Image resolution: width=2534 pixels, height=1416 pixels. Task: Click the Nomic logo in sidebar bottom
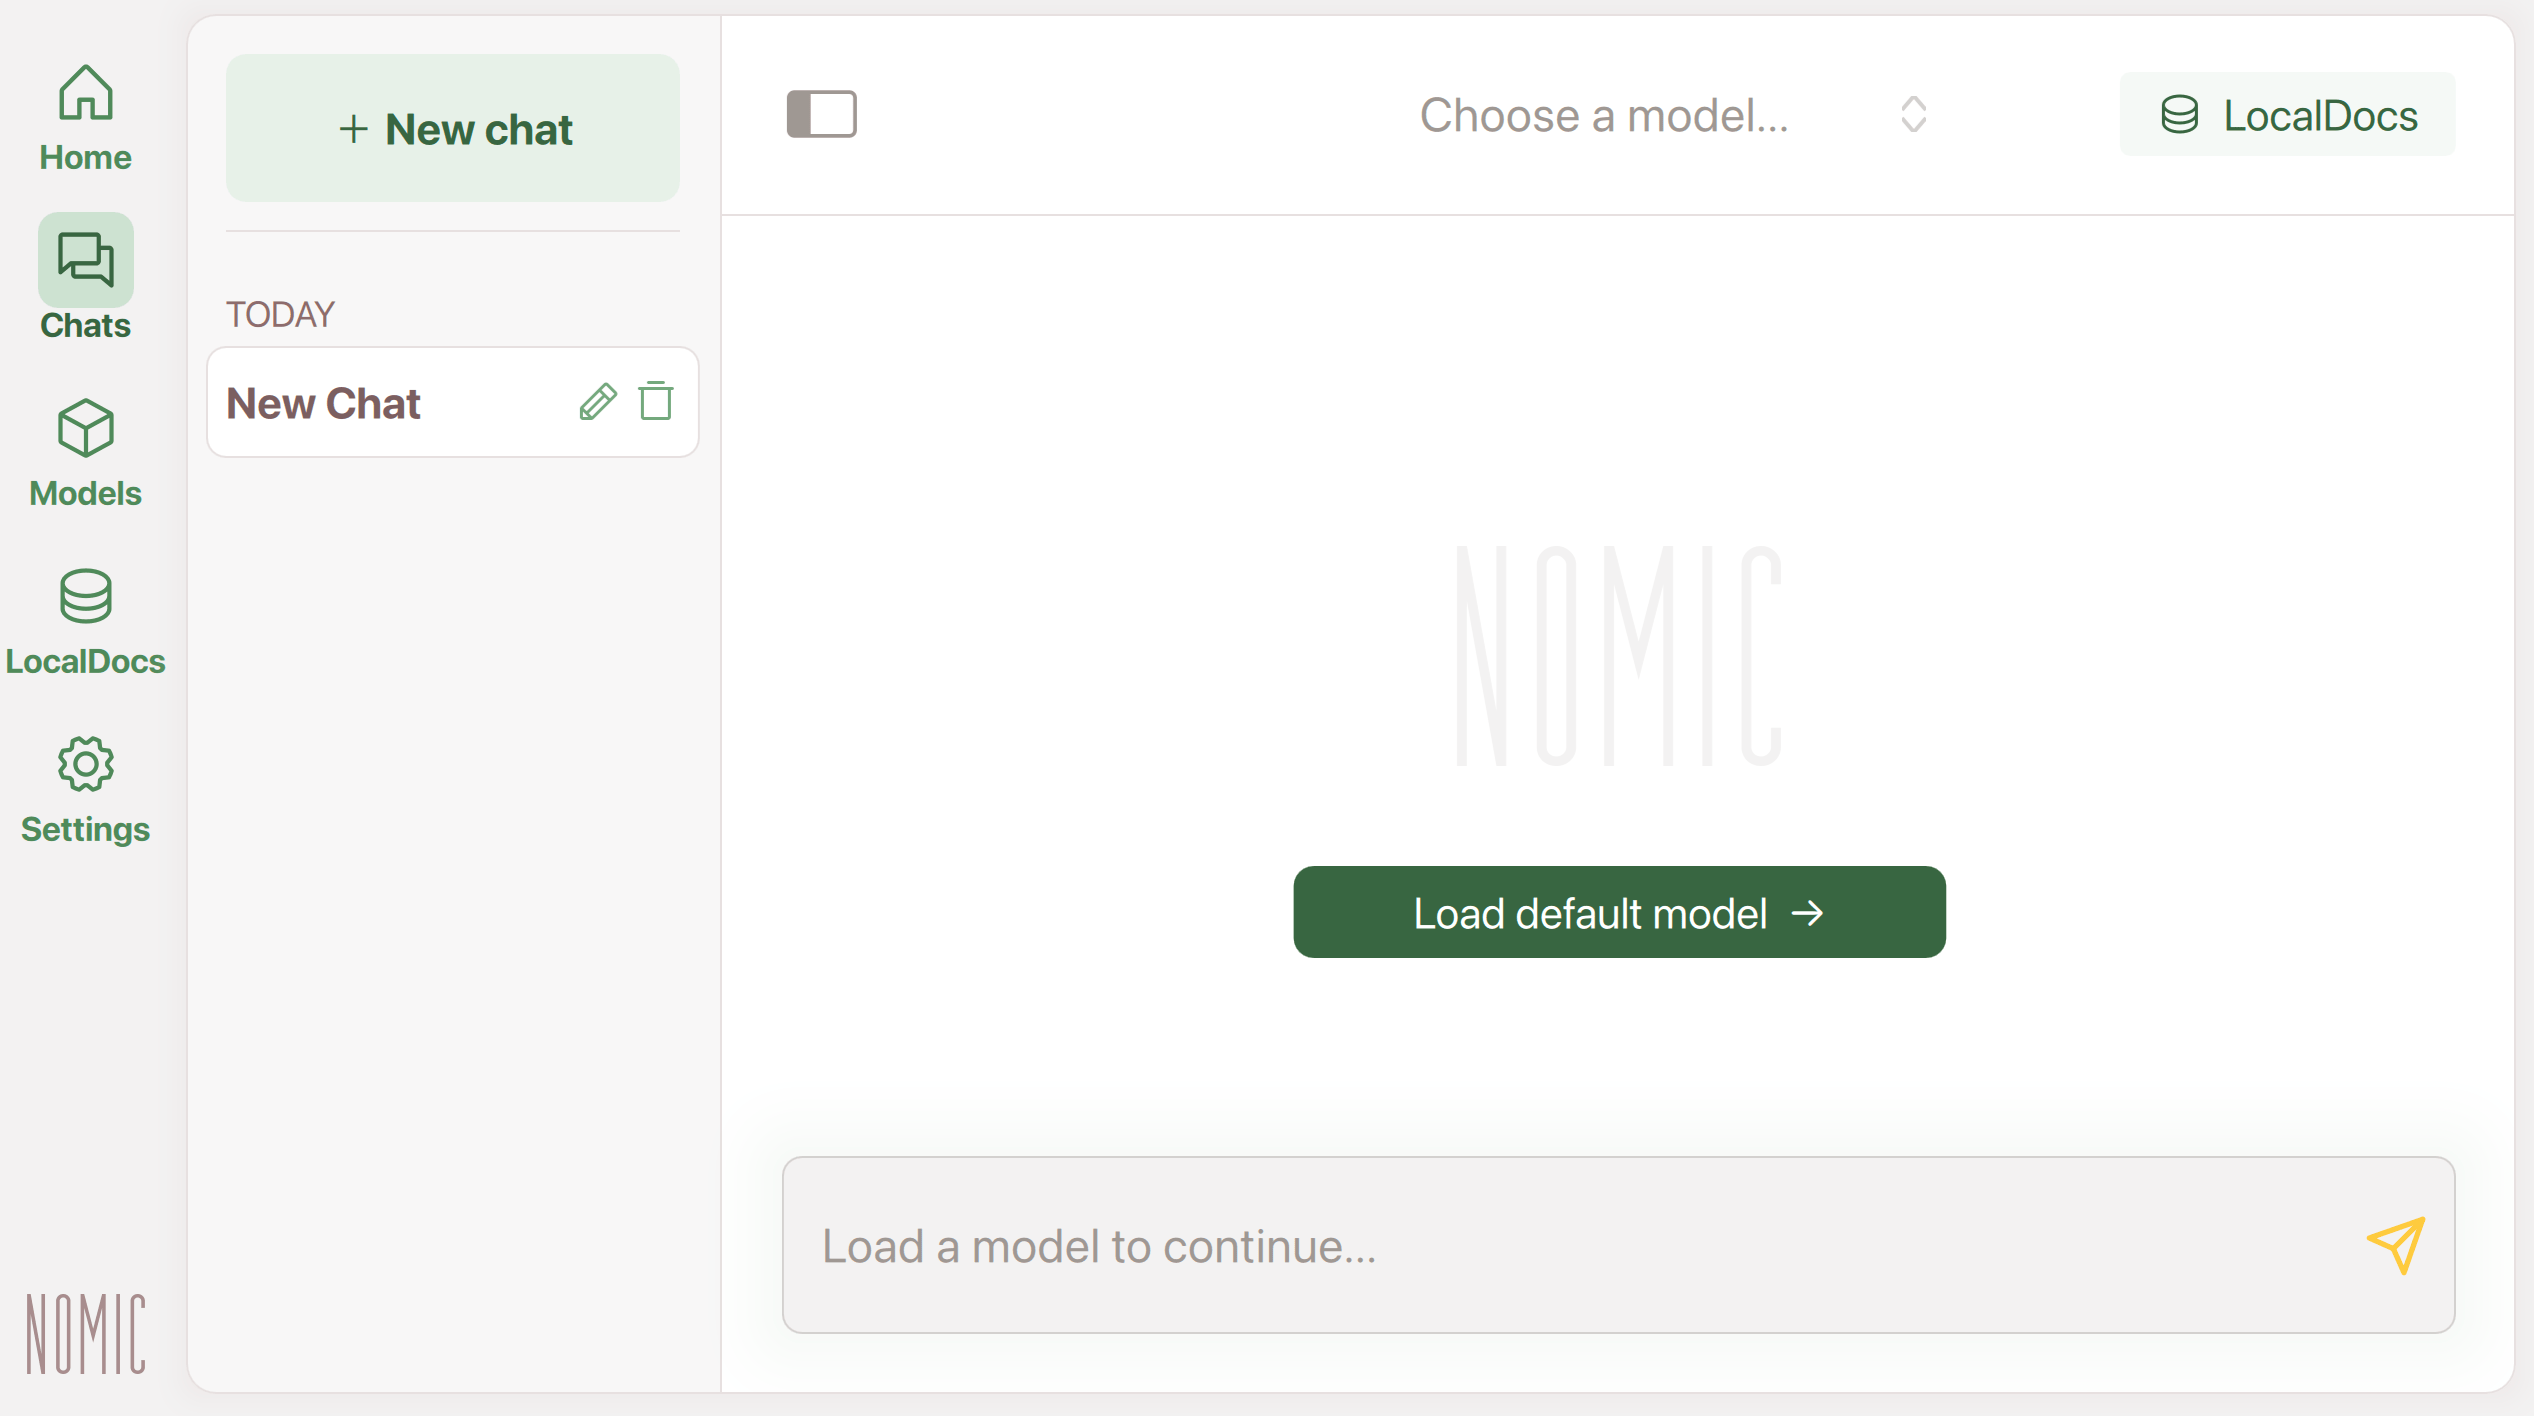pos(86,1333)
